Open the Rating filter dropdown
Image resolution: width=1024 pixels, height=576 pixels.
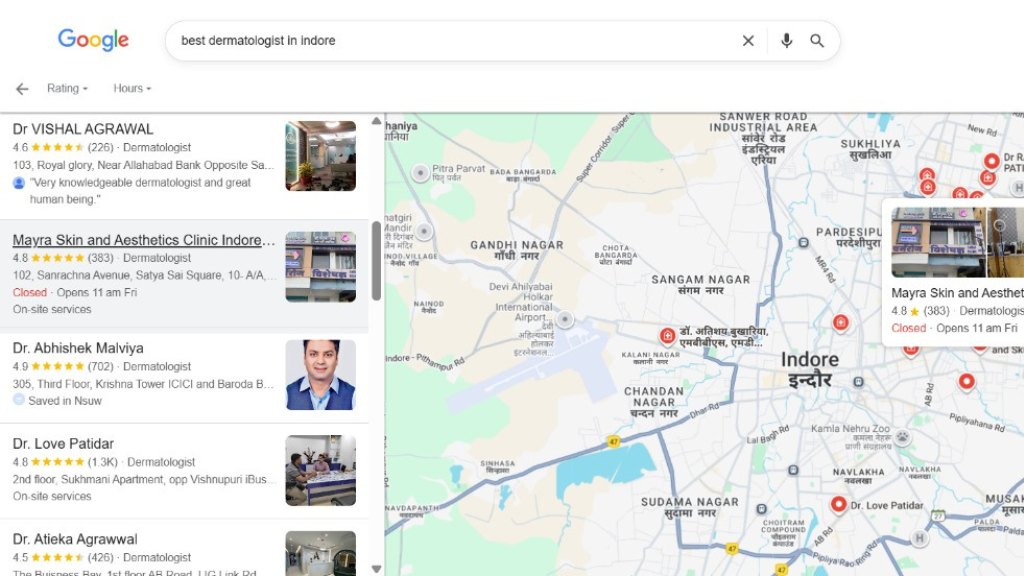[67, 89]
